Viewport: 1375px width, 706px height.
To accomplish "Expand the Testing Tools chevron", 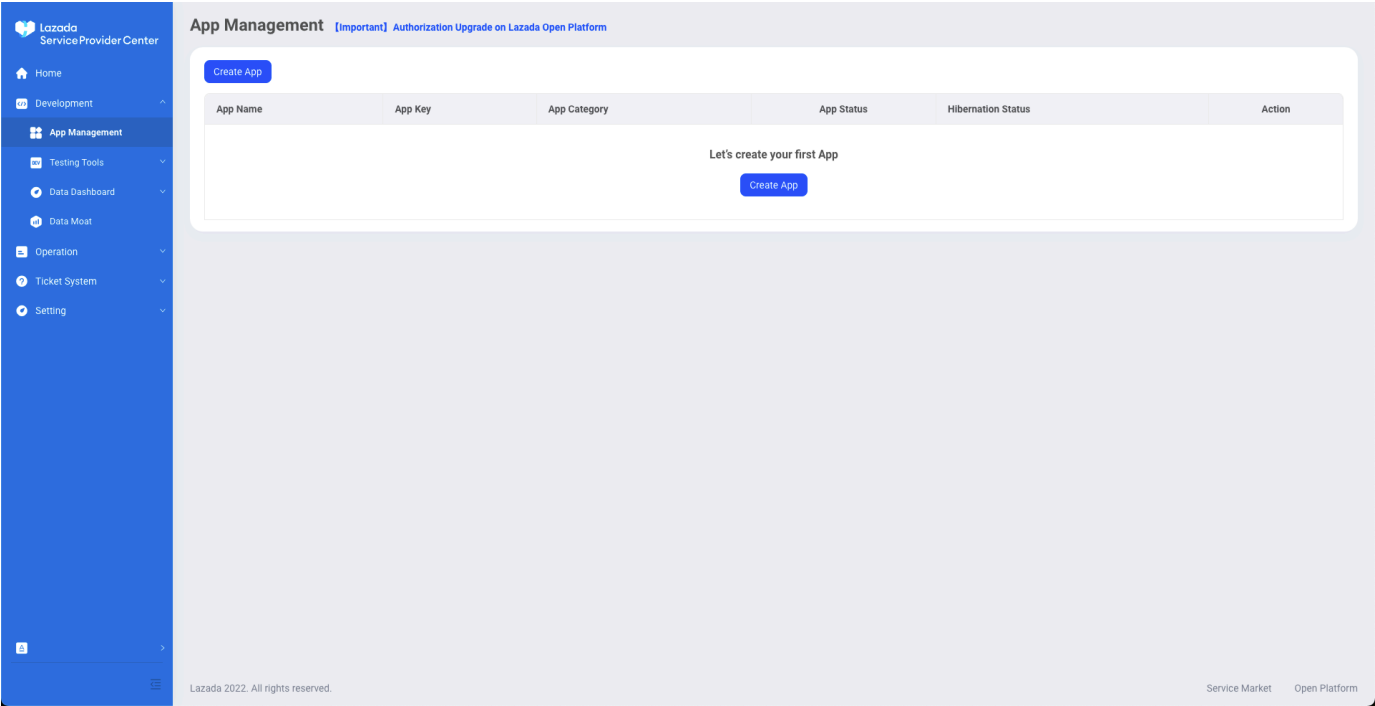I will point(162,162).
